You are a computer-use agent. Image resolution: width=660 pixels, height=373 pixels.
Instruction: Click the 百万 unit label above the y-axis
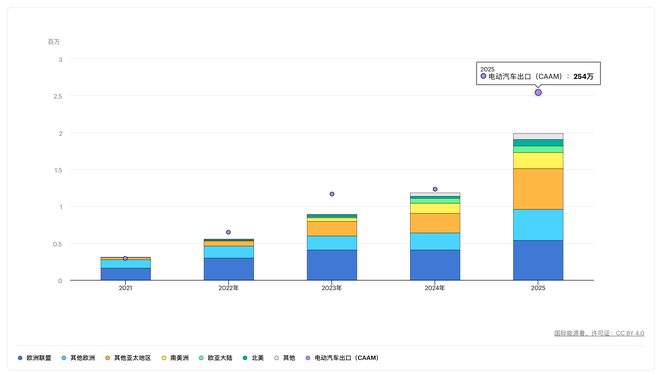[54, 42]
